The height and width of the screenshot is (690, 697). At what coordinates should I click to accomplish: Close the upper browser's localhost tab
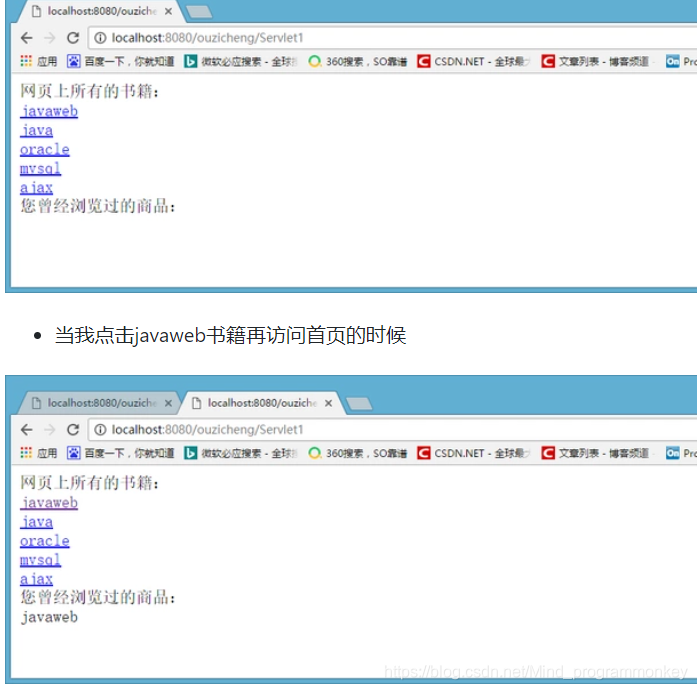[x=168, y=11]
